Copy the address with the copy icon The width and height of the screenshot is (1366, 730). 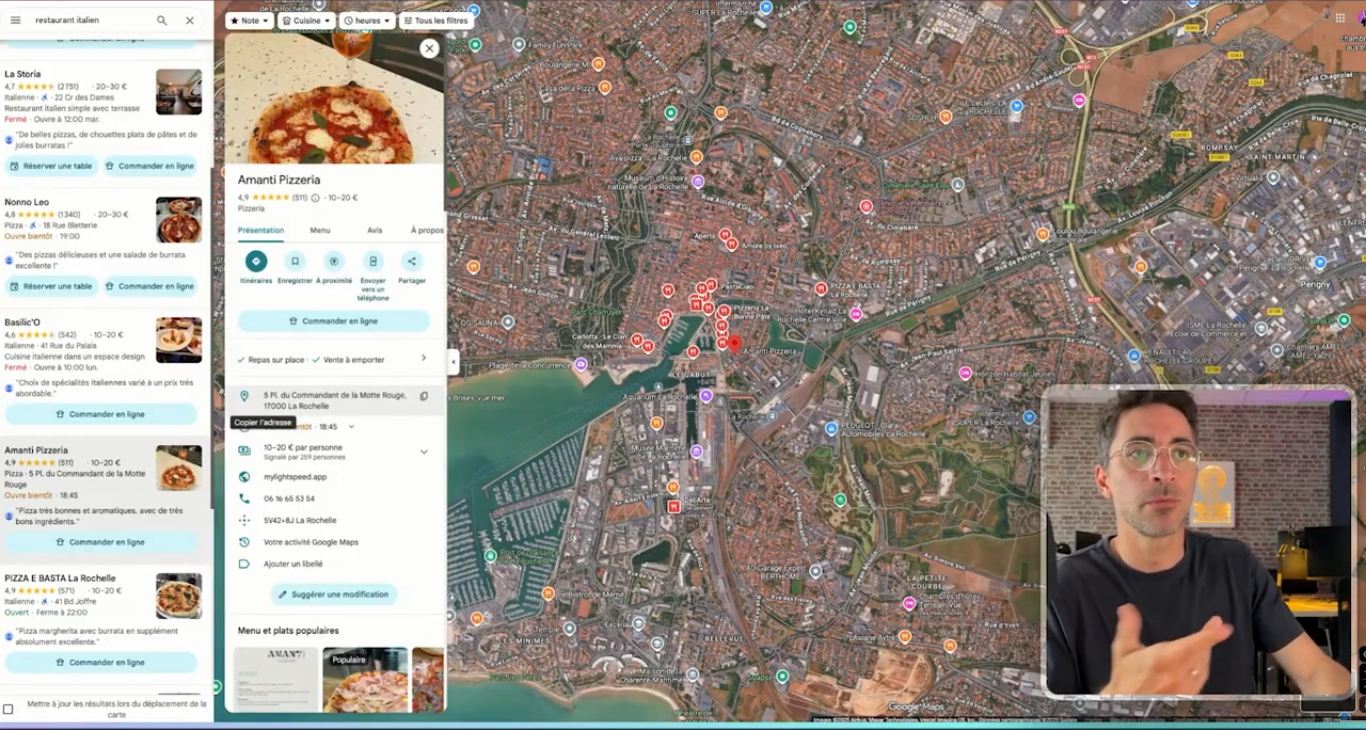[424, 396]
